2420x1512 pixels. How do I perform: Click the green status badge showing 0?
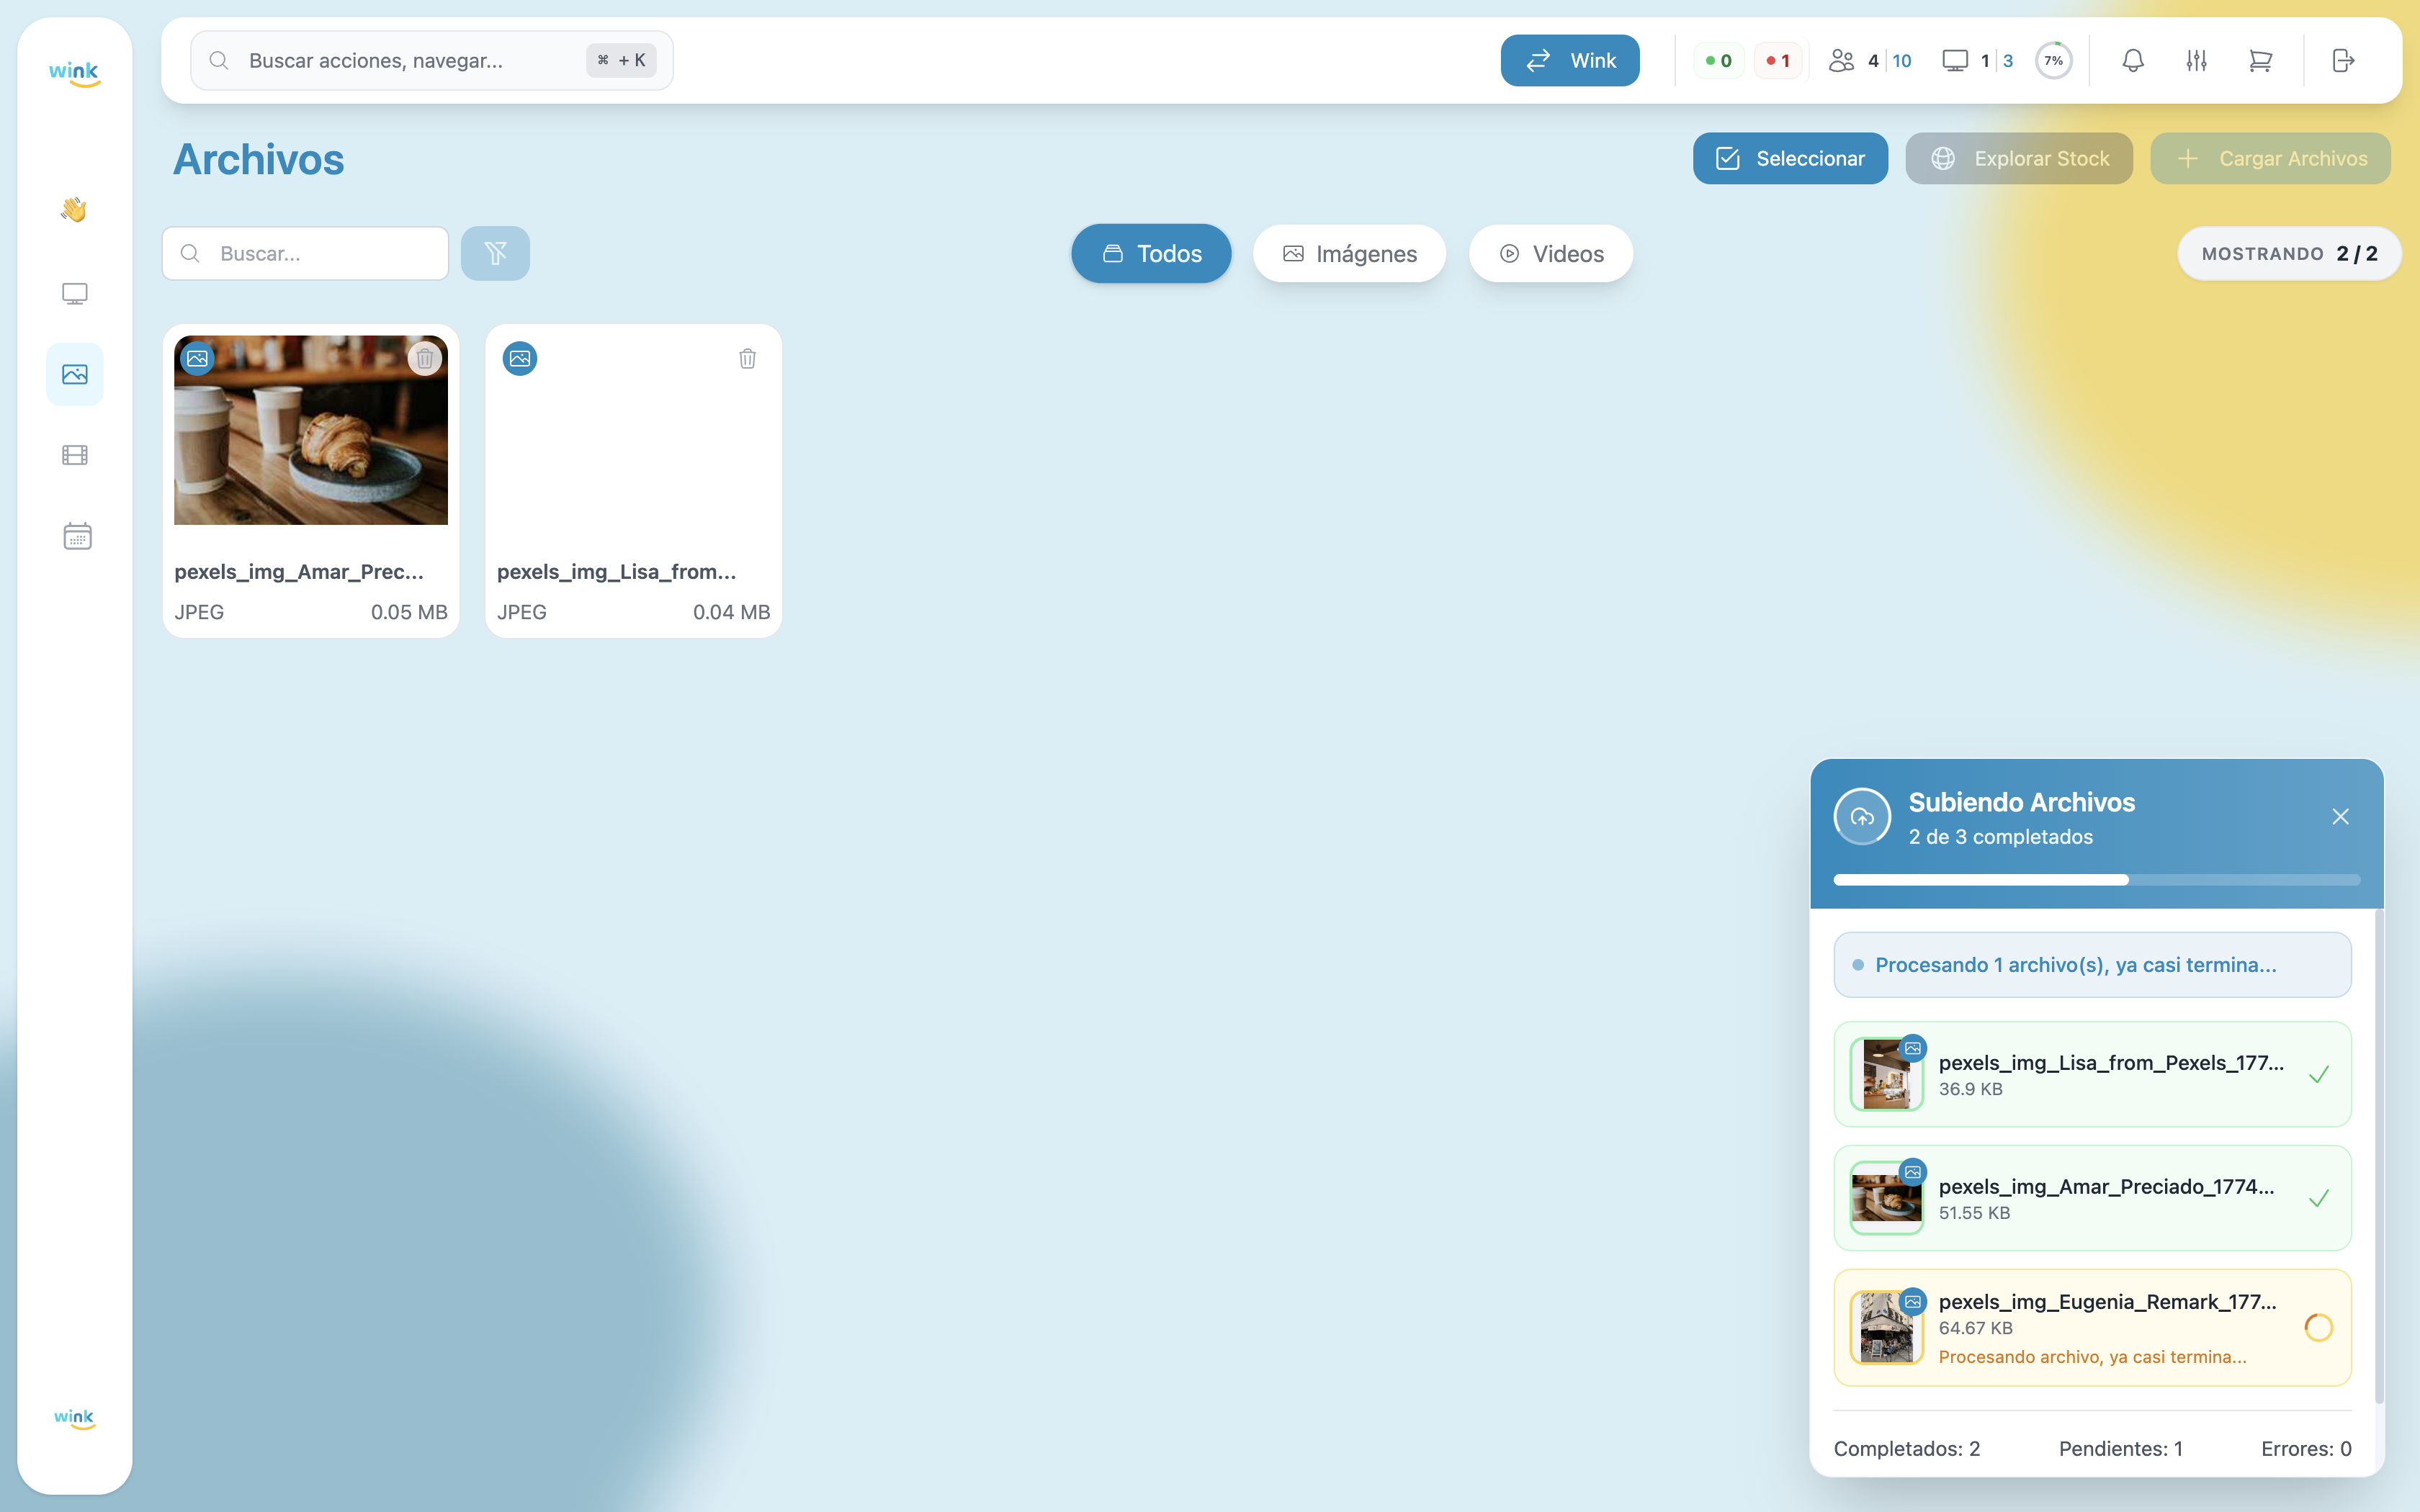click(x=1718, y=61)
